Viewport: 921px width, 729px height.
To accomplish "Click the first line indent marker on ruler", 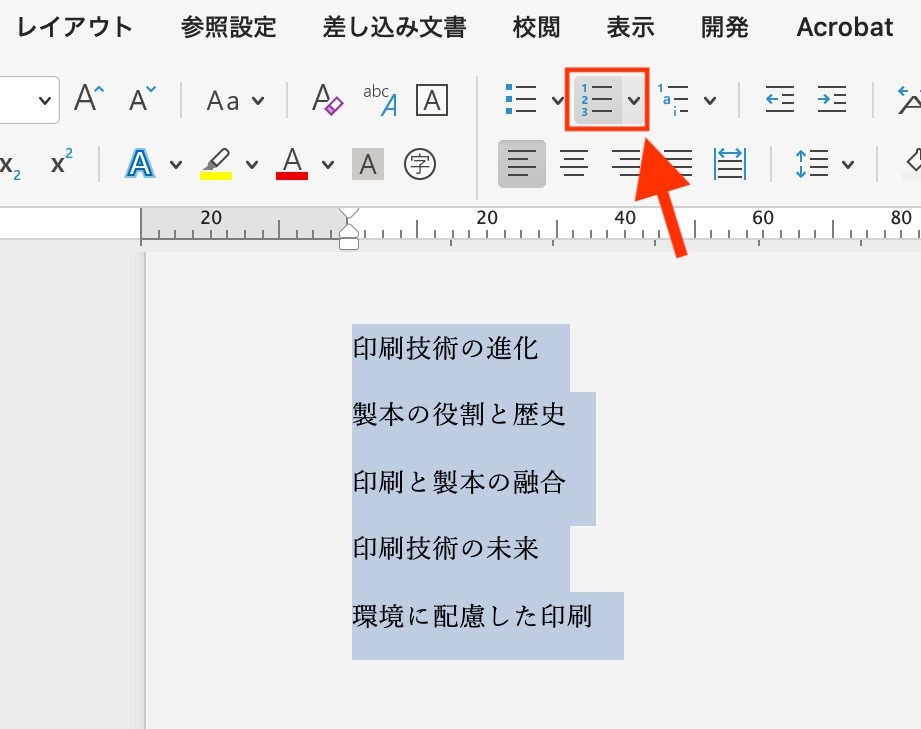I will [349, 214].
